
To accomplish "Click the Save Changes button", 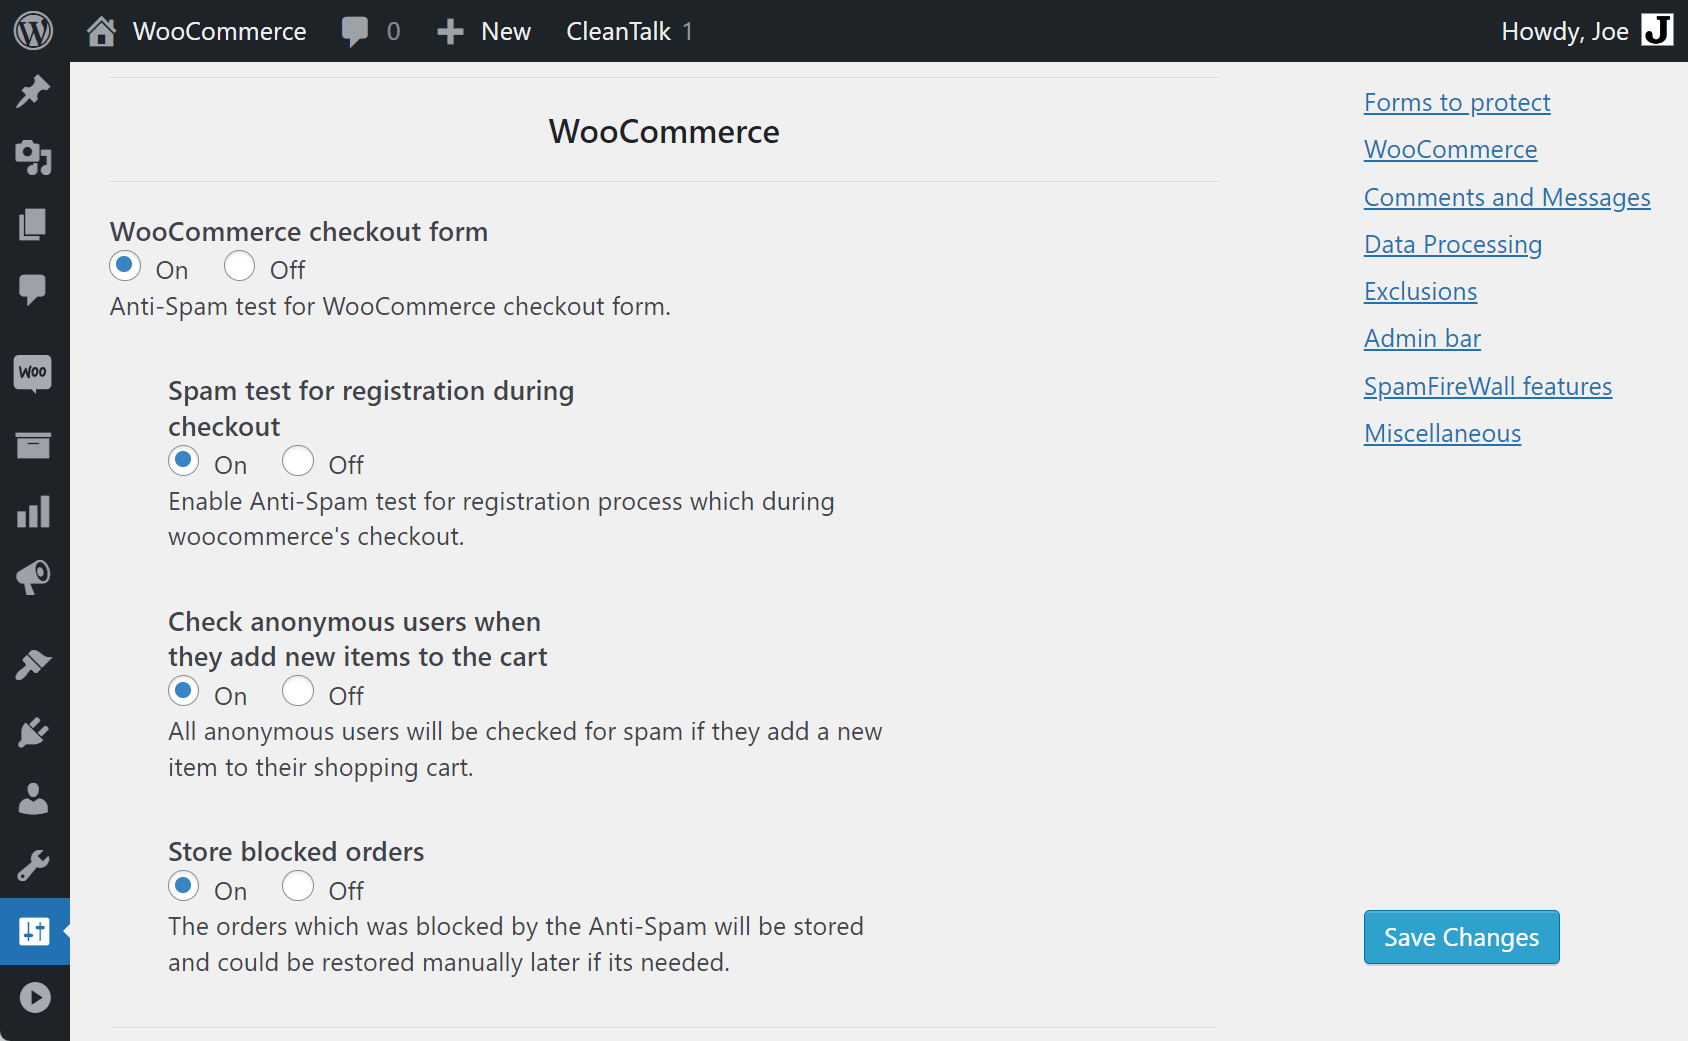I will point(1461,937).
